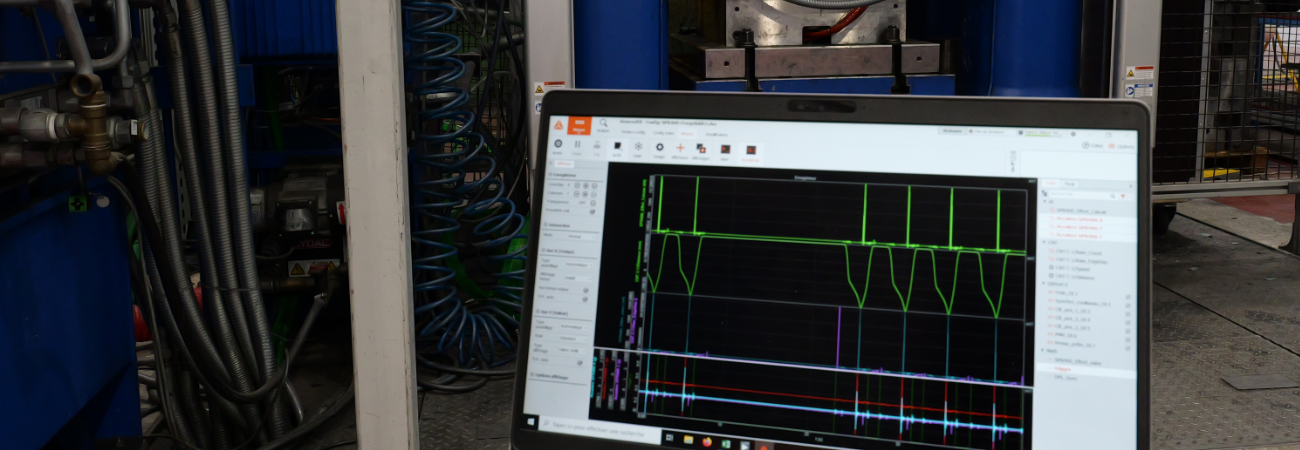1300x450 pixels.
Task: Open the Design gear icon
Action: point(659,149)
